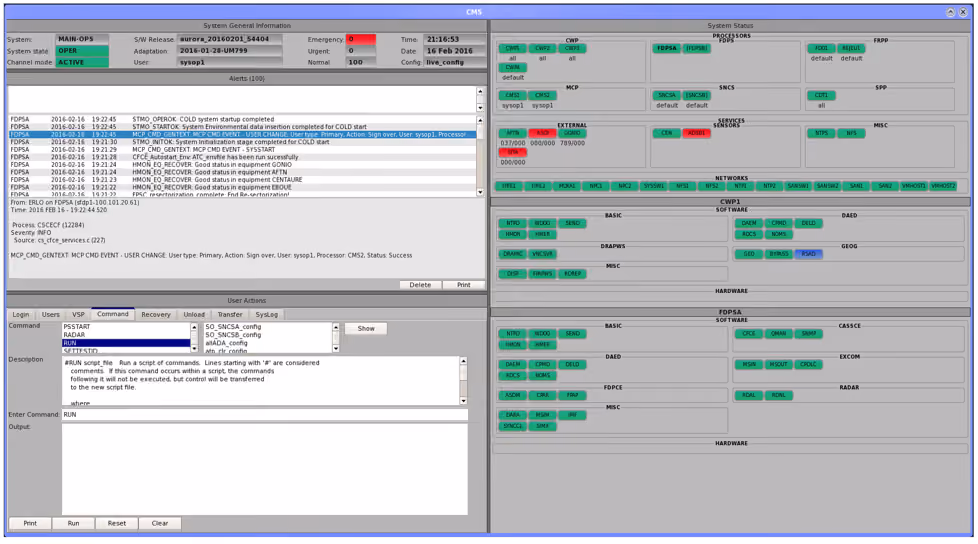Select the FDPSA processor status indicator

point(666,48)
